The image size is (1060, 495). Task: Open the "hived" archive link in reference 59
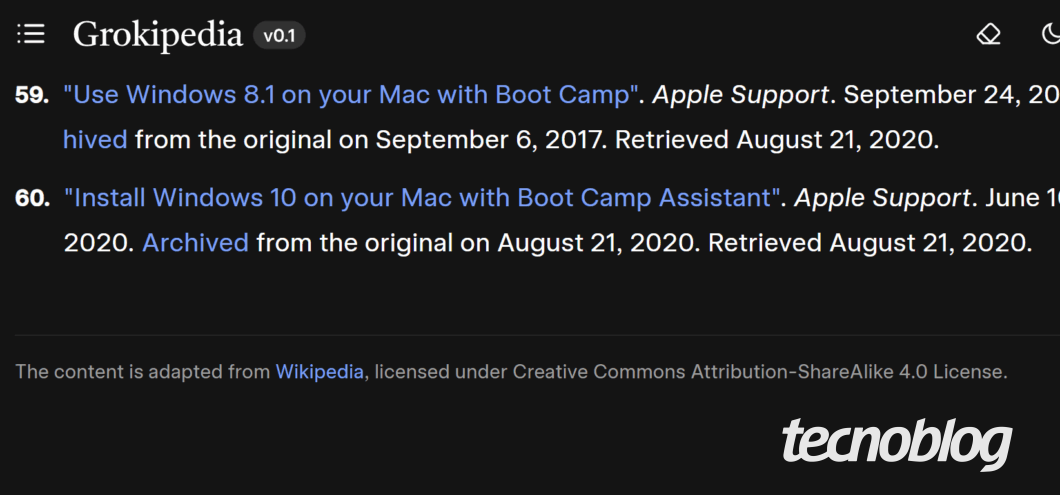tap(95, 140)
